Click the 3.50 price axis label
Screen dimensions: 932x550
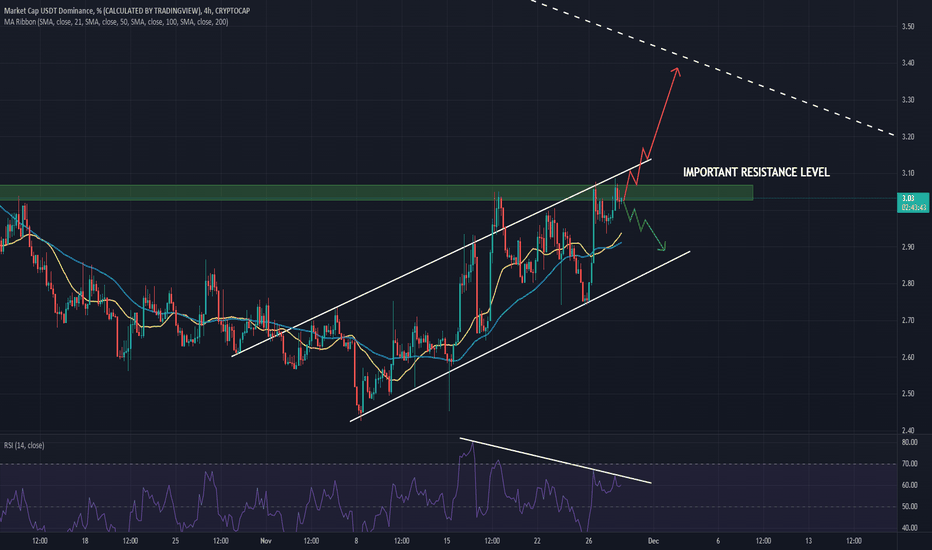coord(908,27)
